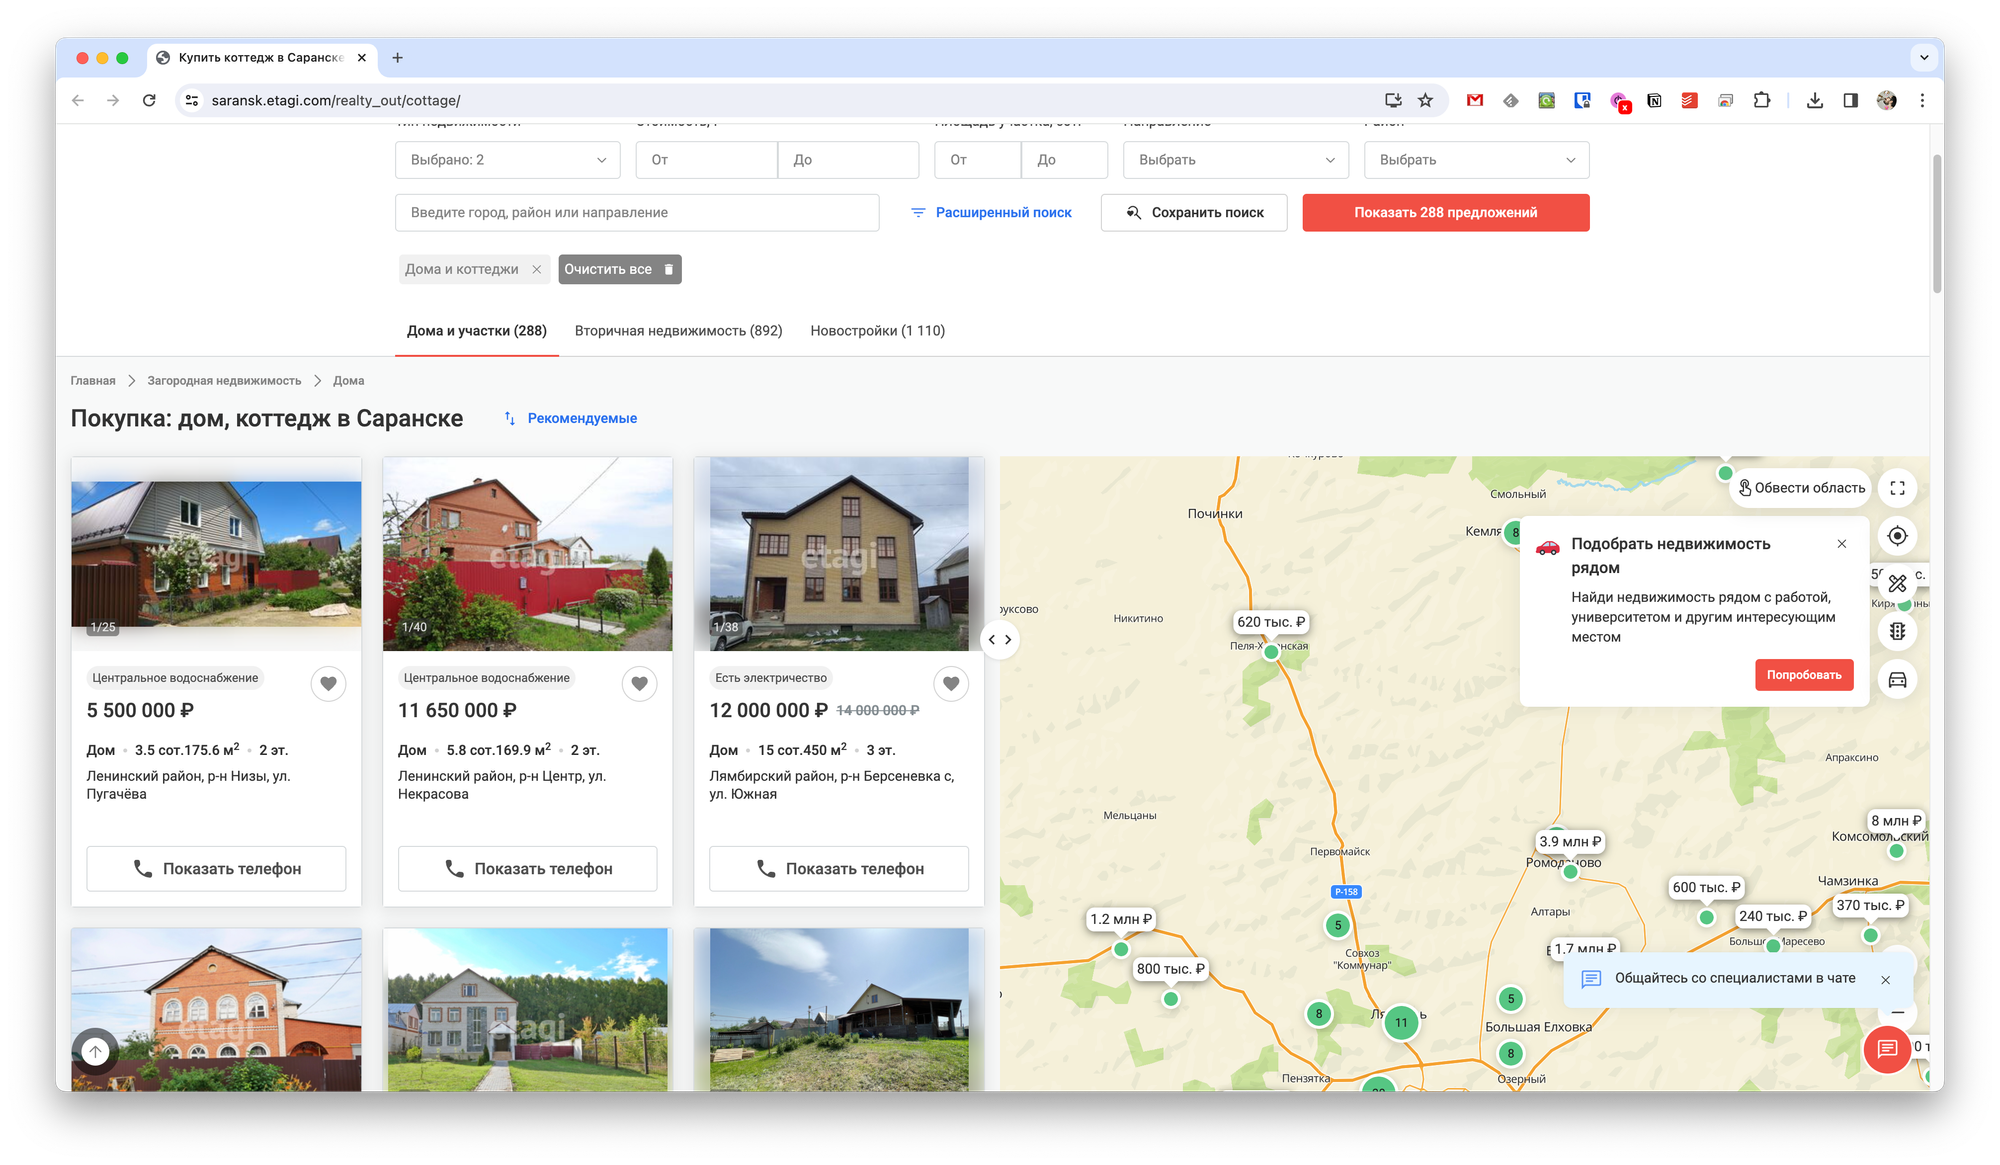Open the Новостройки (1 110) tab
Image resolution: width=2000 pixels, height=1165 pixels.
pyautogui.click(x=877, y=331)
